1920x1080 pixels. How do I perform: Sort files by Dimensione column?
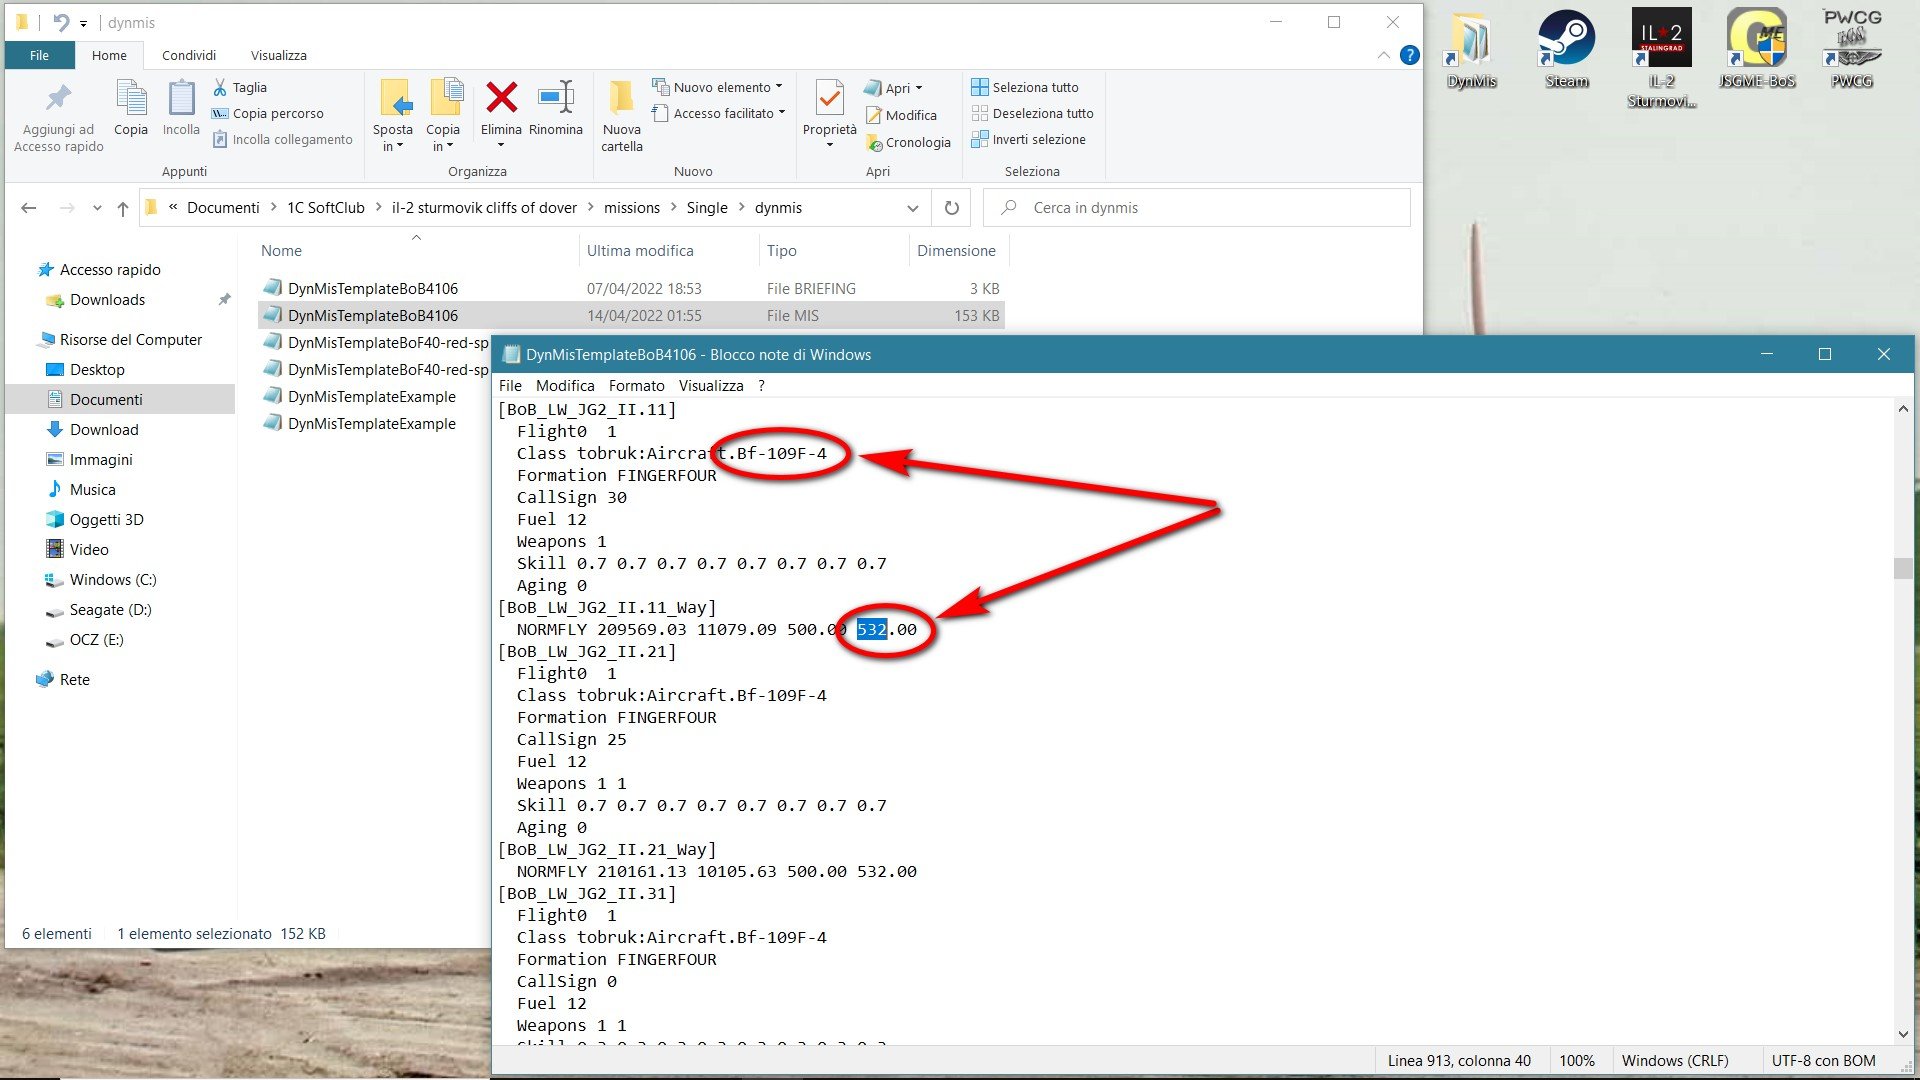956,250
